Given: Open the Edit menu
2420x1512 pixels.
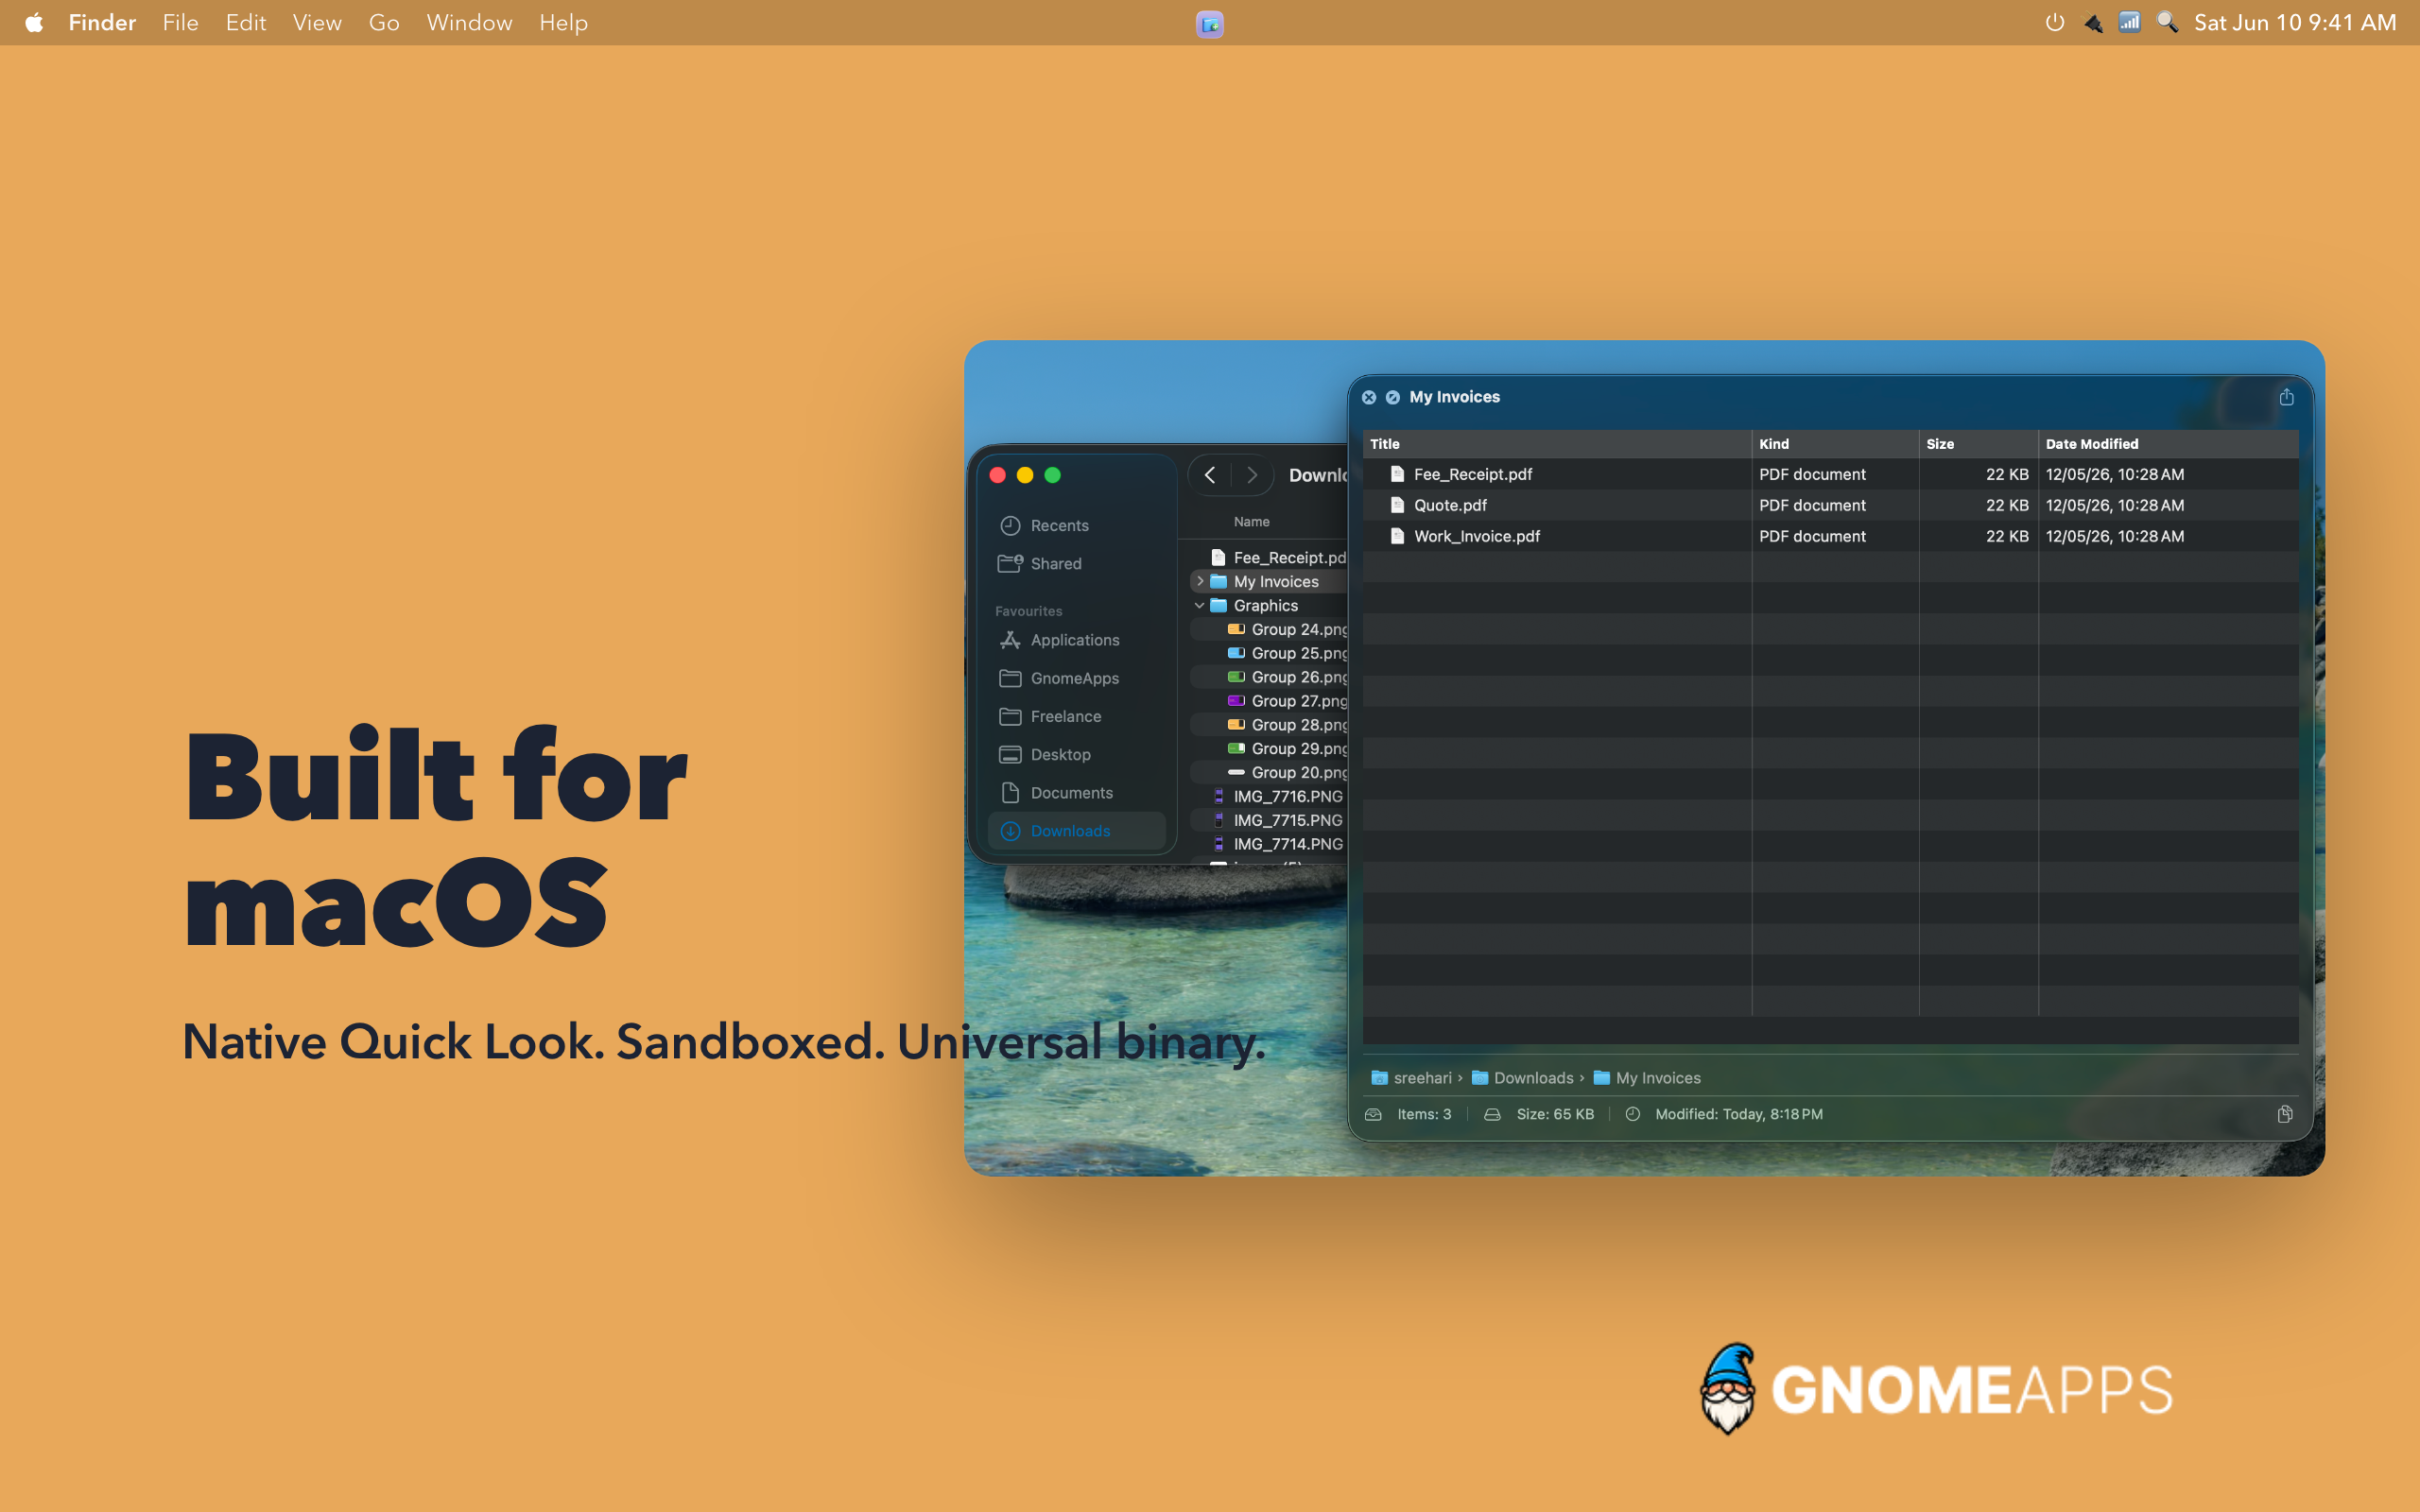Looking at the screenshot, I should [246, 22].
